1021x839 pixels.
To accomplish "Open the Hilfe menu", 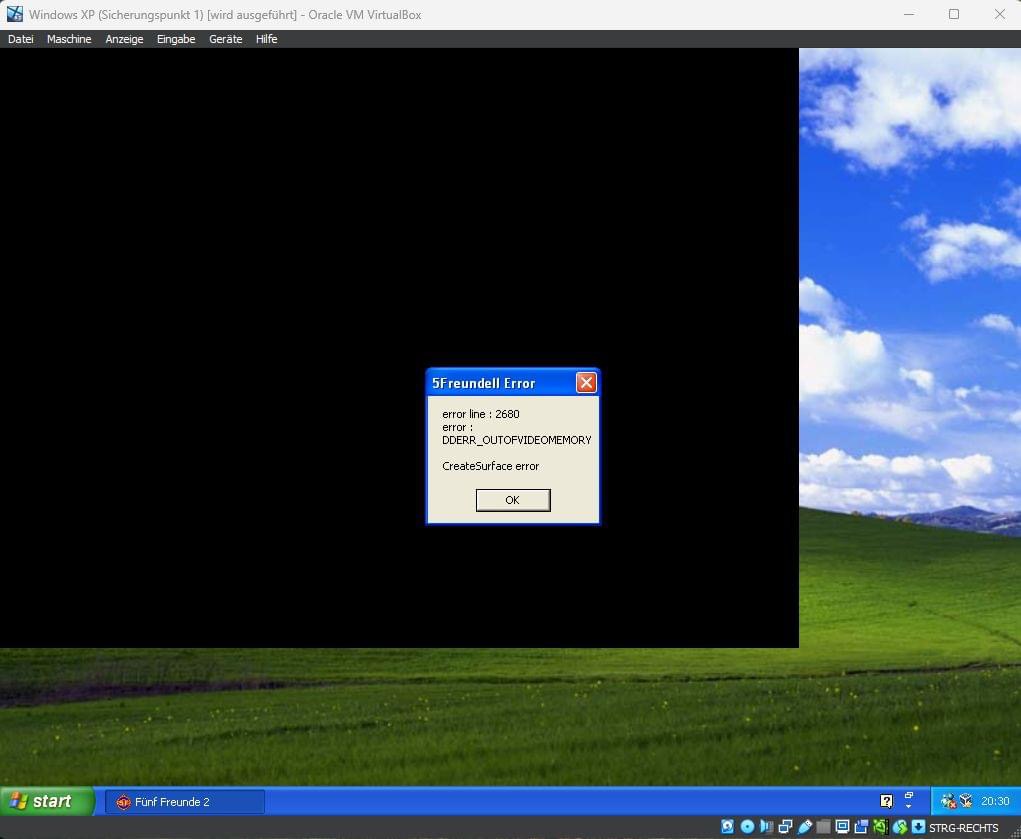I will click(266, 39).
